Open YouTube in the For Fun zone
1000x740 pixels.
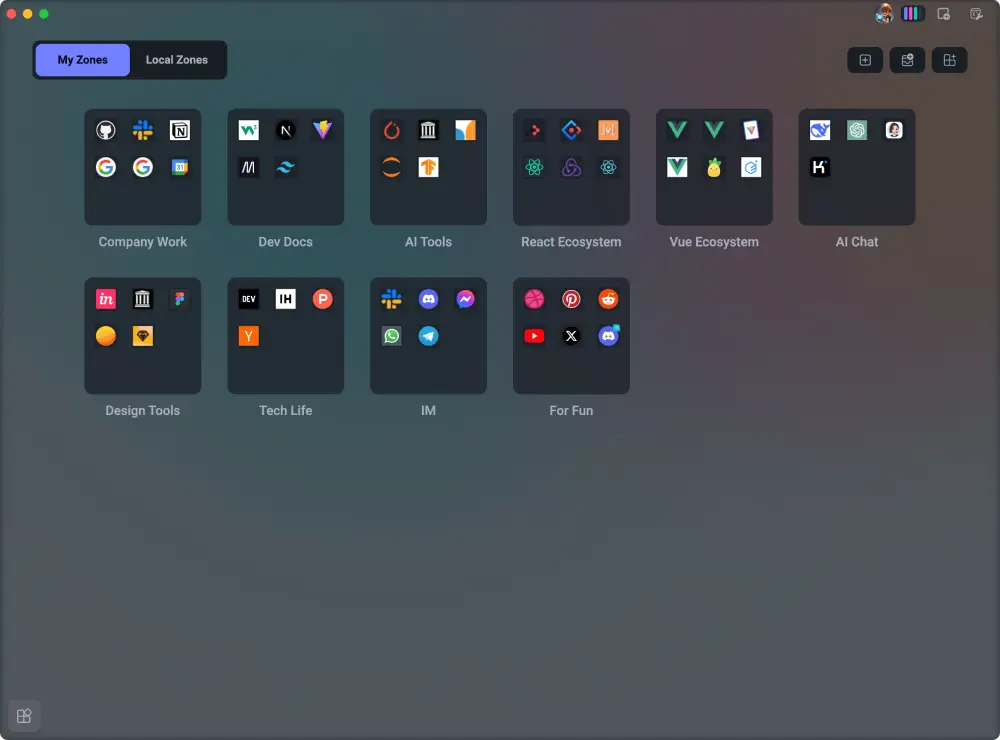[534, 336]
